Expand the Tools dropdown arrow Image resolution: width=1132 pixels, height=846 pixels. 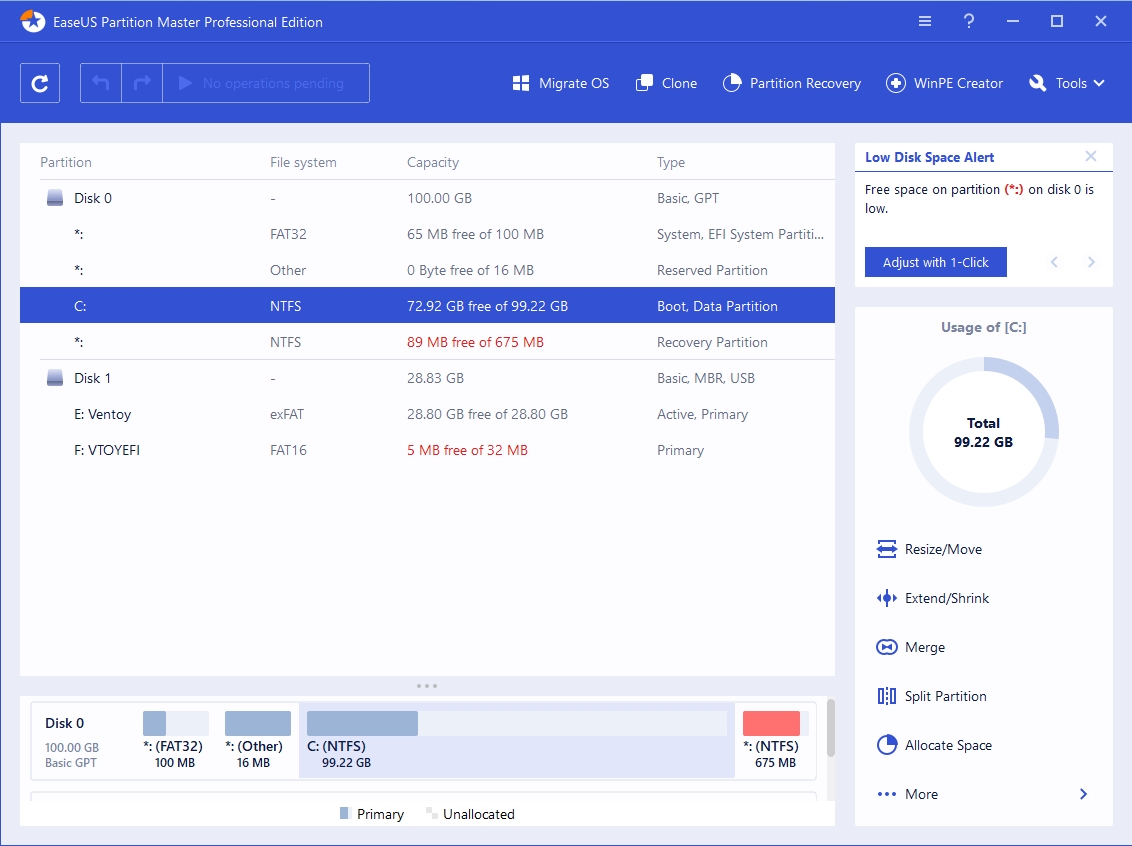tap(1099, 83)
